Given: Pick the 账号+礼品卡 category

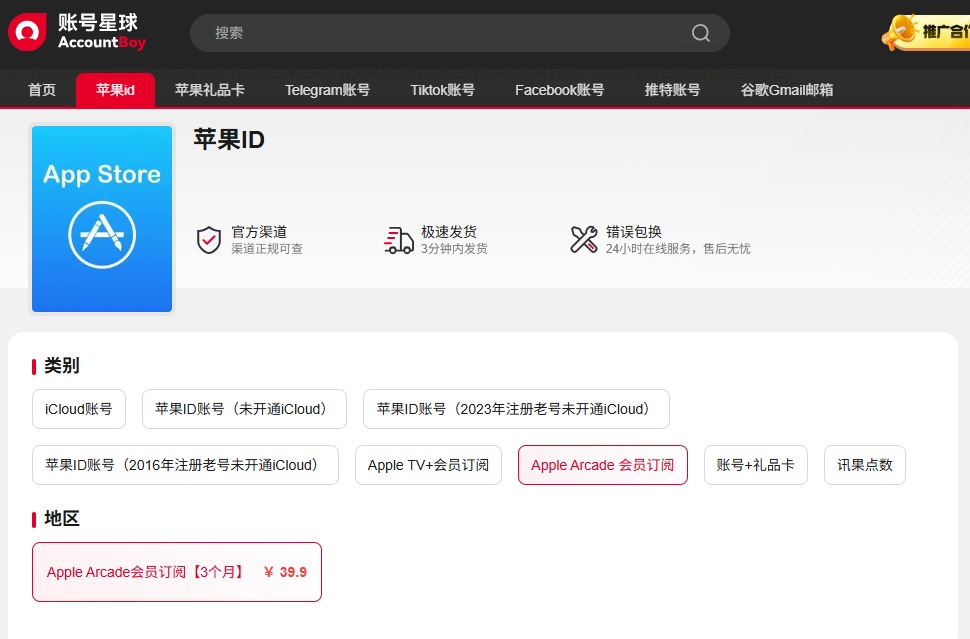Looking at the screenshot, I should click(755, 465).
